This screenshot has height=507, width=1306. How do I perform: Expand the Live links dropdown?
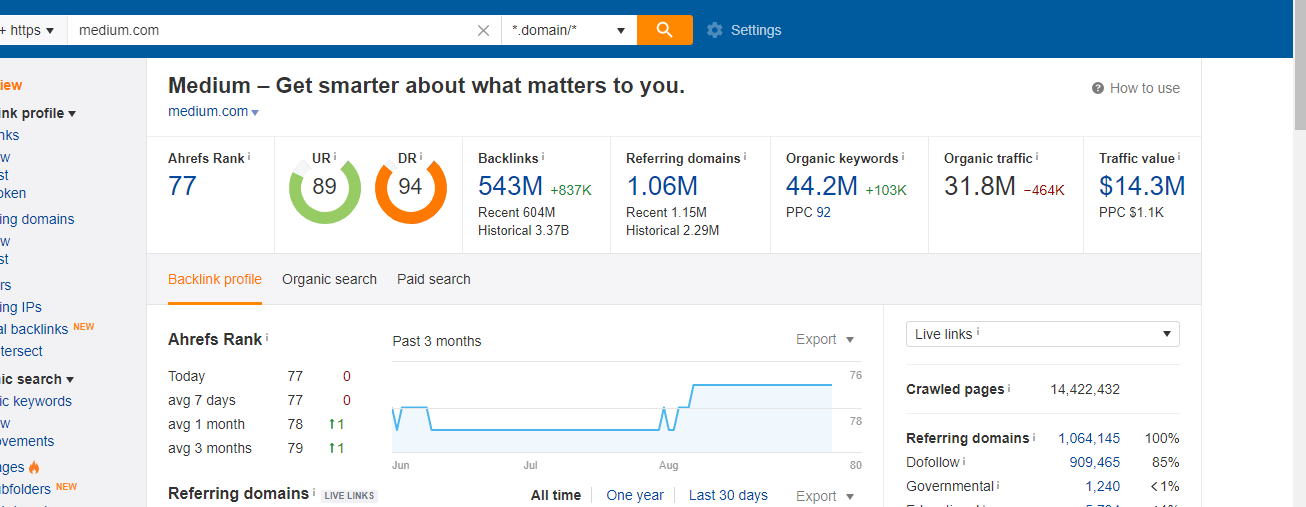1042,334
